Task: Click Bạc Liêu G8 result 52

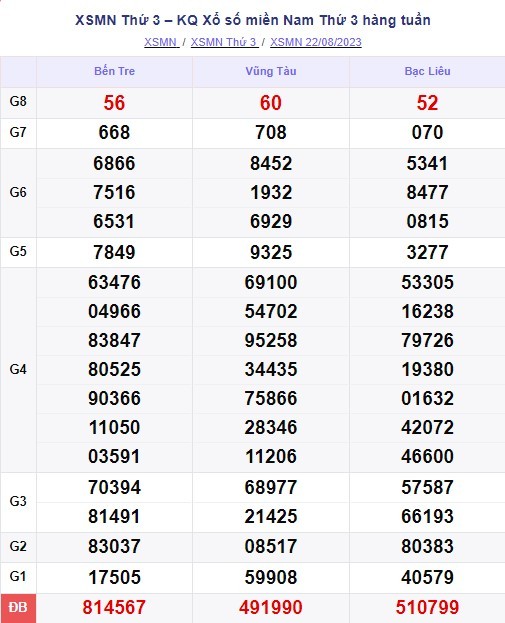Action: coord(428,103)
